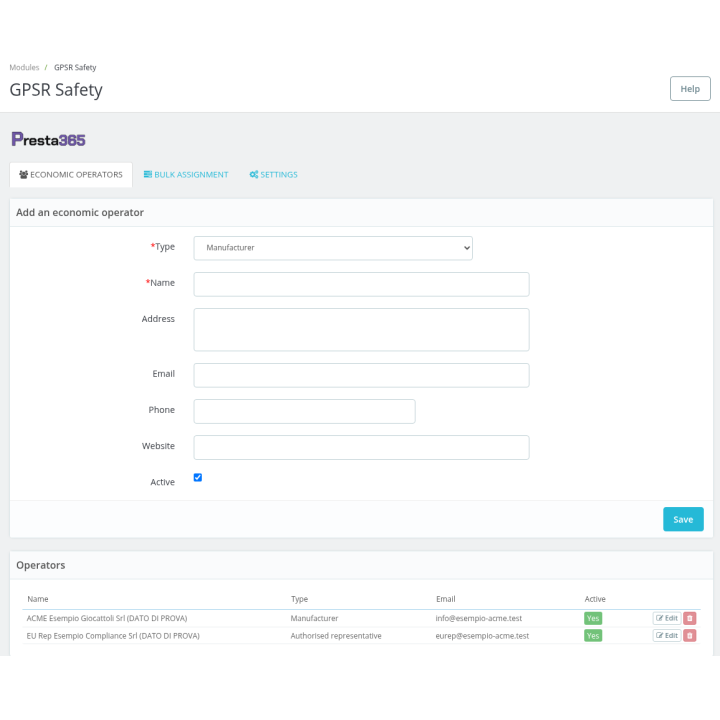Switch to the Bulk Assignment tab

(186, 174)
